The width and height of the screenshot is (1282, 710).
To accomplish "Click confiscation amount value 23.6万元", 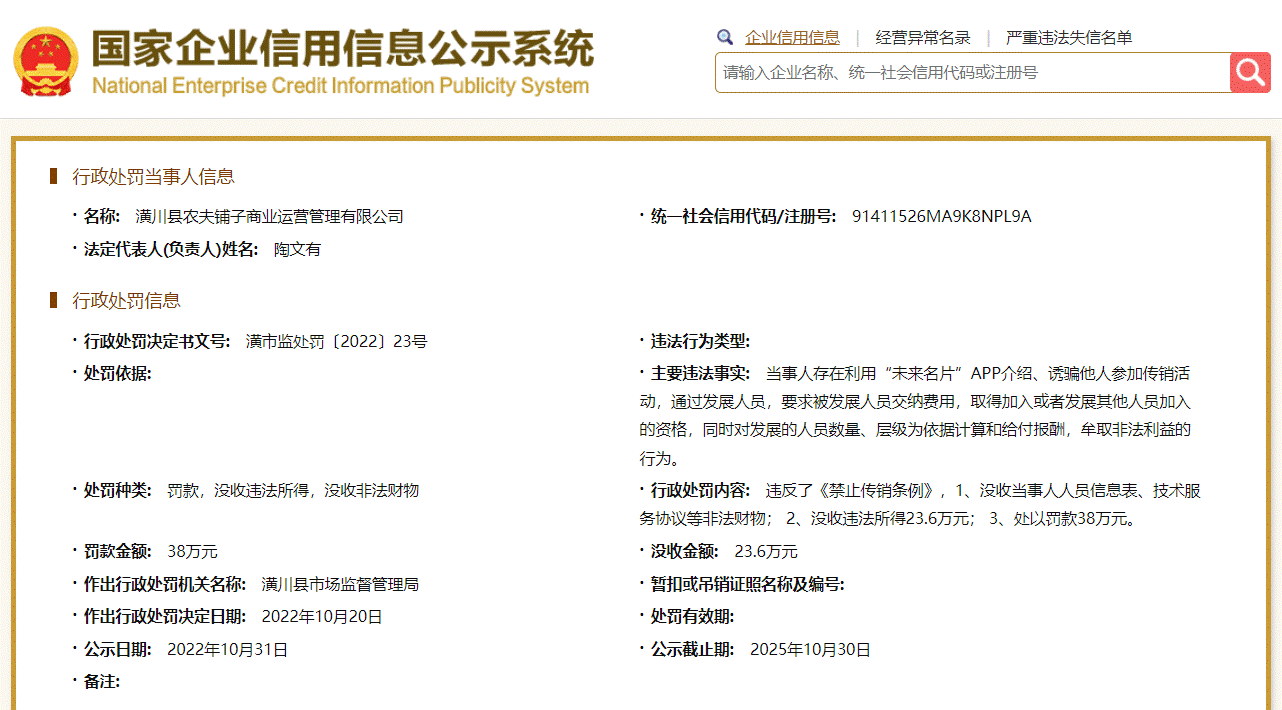I will [x=766, y=552].
